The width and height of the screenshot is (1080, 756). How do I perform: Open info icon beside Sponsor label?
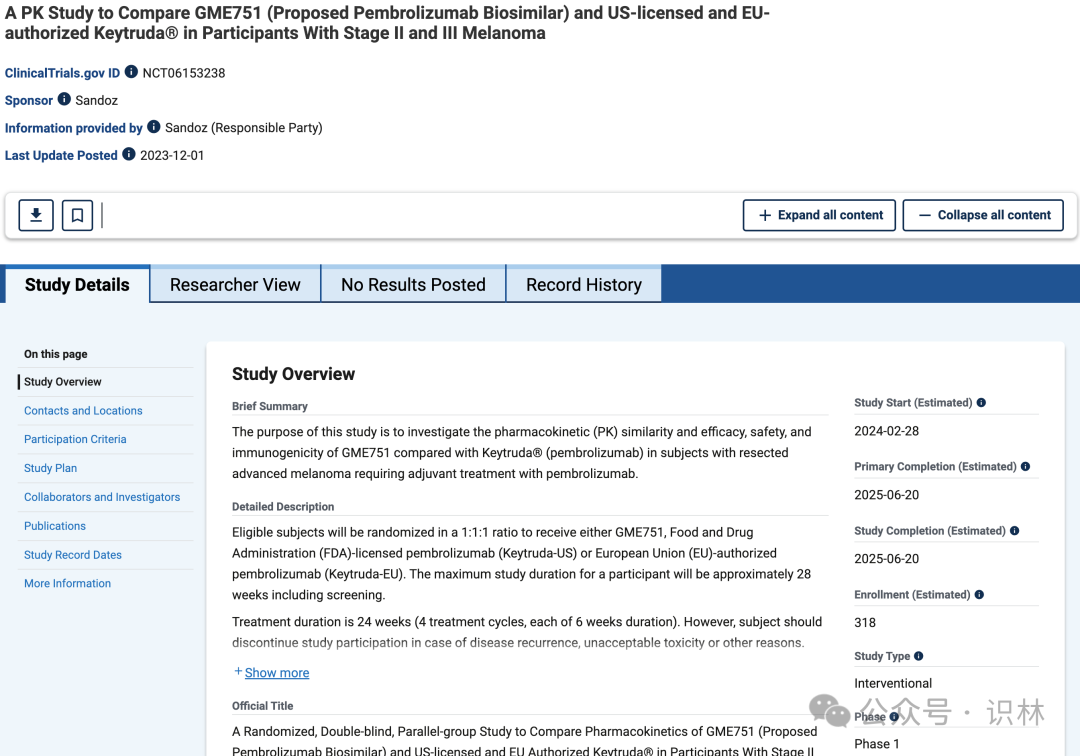click(x=64, y=99)
